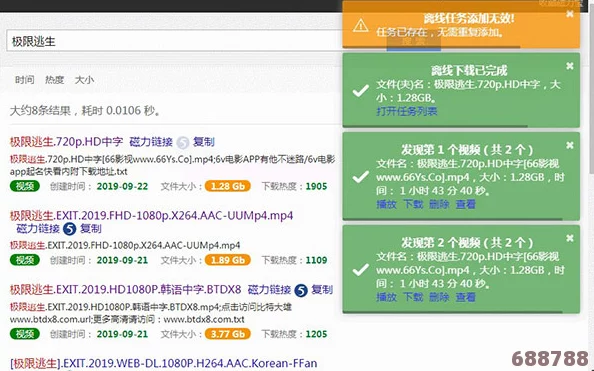
Task: Click the offline download icon beside 720p.HD中字 result
Action: (x=183, y=142)
